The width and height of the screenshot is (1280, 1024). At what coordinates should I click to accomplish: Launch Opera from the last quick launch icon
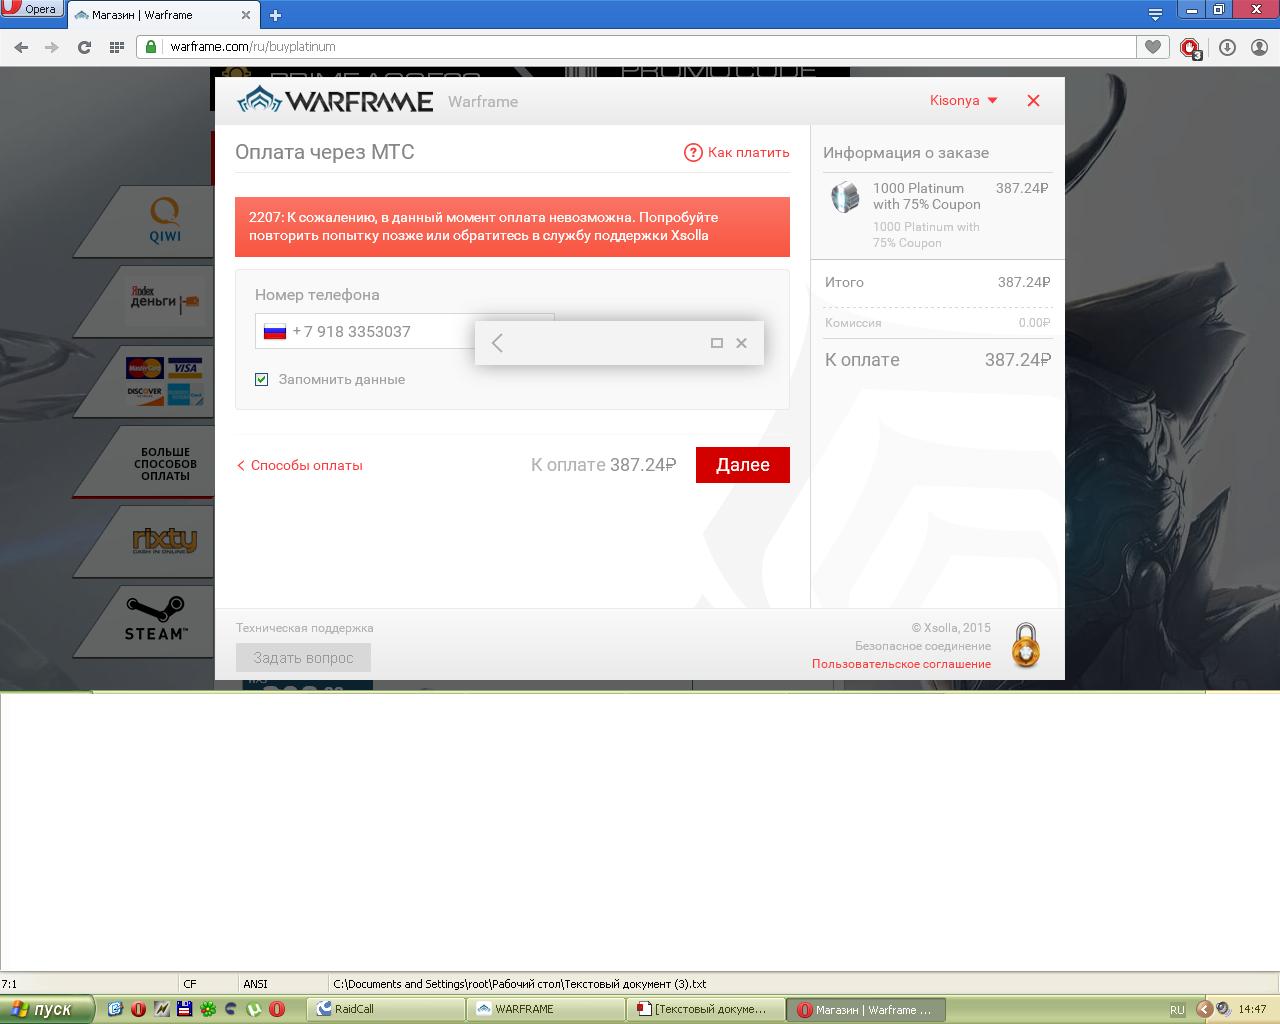pos(277,1009)
